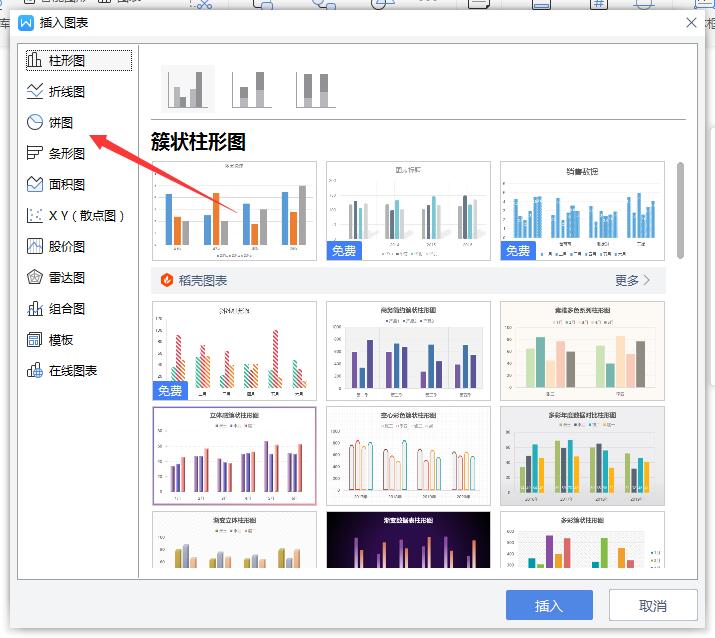Click the 稻壳图表 section label
Viewport: 715px width, 638px height.
(203, 280)
